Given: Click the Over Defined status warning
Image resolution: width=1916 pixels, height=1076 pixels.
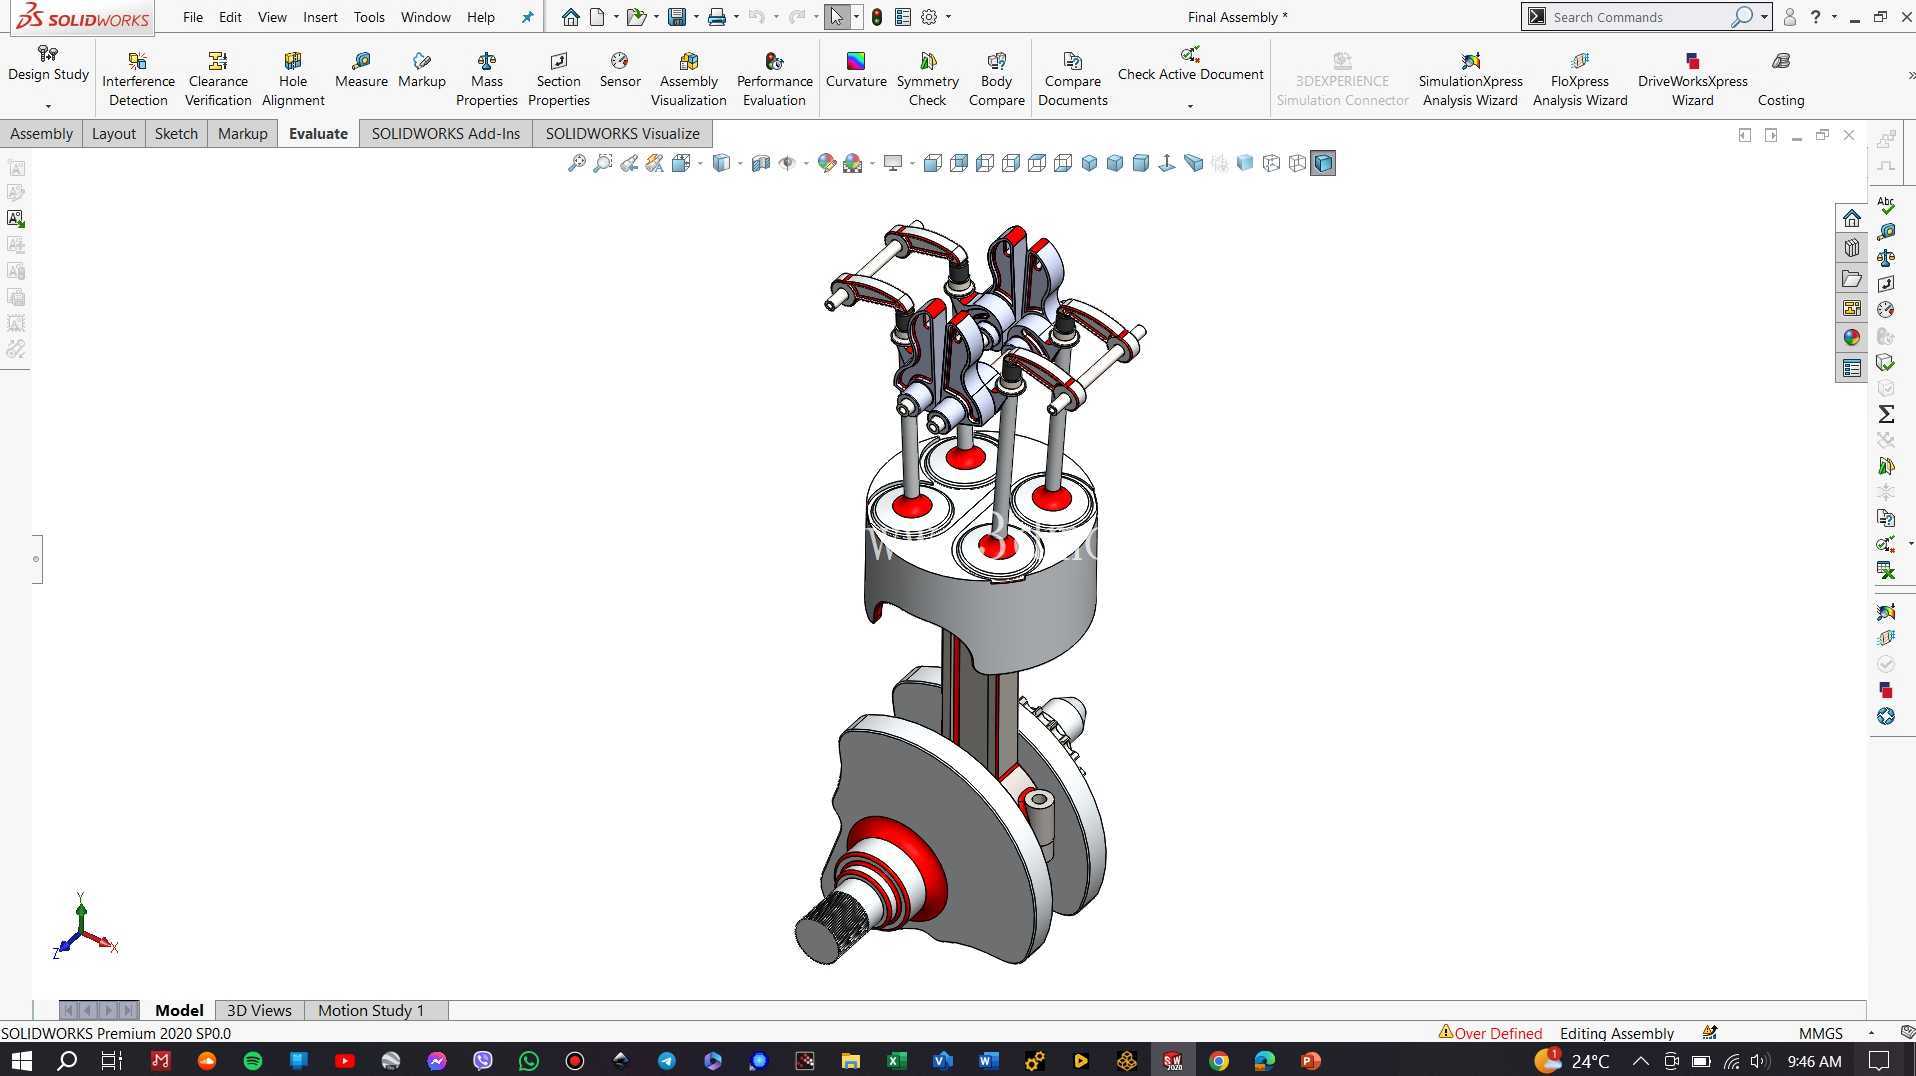Looking at the screenshot, I should [1490, 1033].
